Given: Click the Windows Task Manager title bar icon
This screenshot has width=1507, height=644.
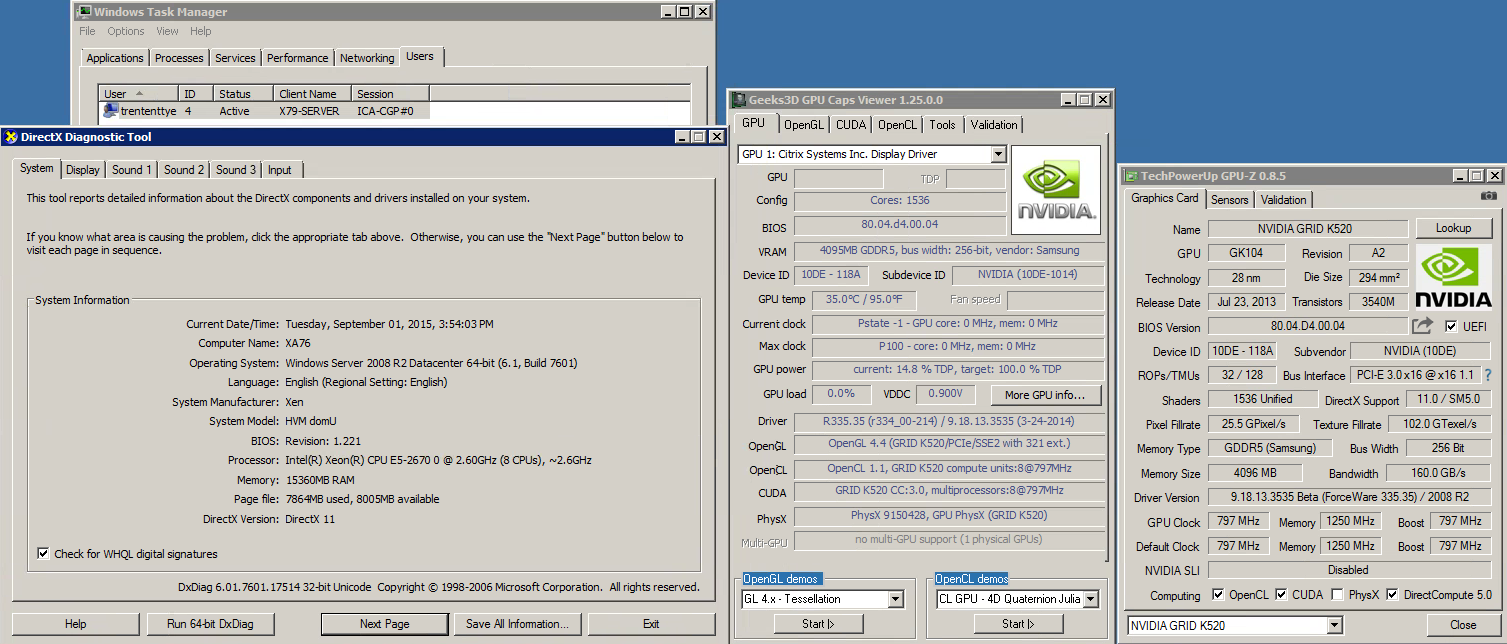Looking at the screenshot, I should [x=84, y=12].
